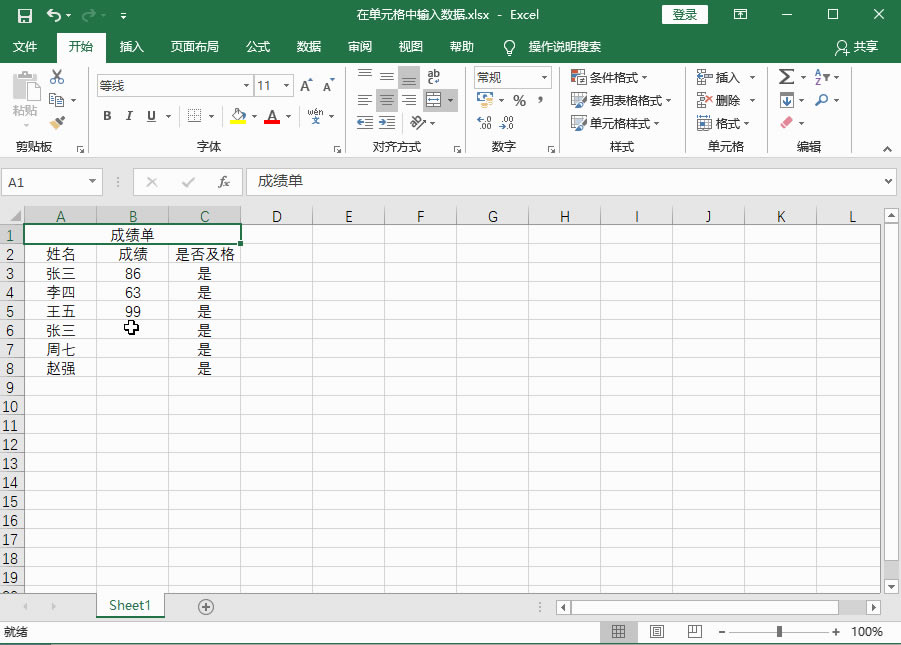Toggle bold formatting with the B icon
Image resolution: width=901 pixels, height=645 pixels.
[107, 117]
